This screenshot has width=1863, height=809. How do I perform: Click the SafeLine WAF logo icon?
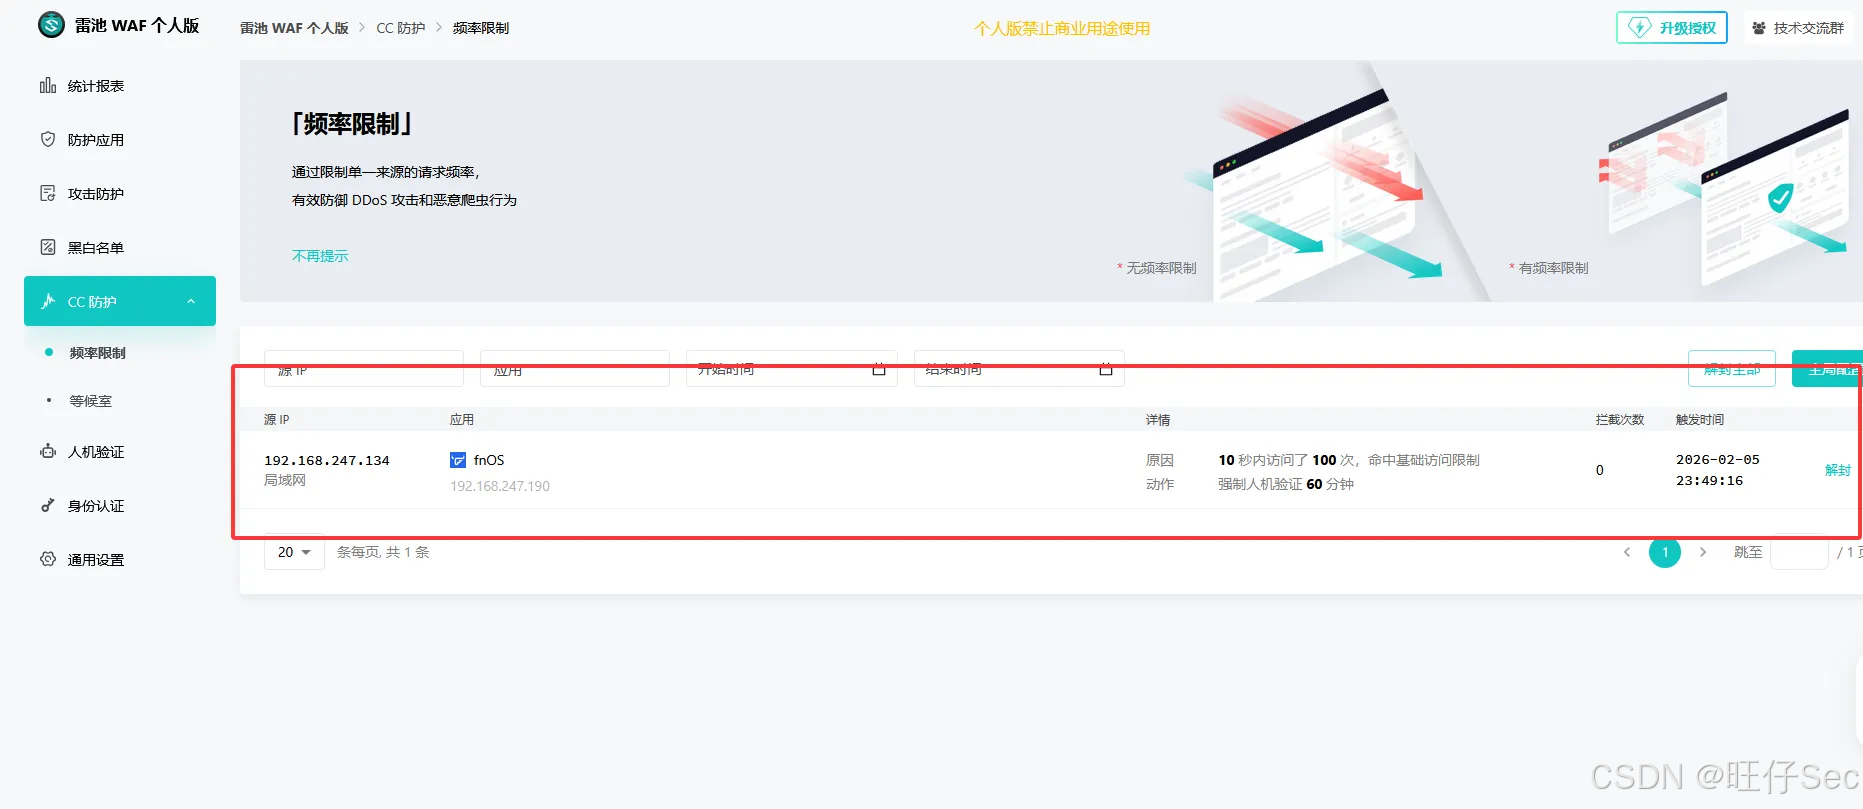[x=51, y=25]
